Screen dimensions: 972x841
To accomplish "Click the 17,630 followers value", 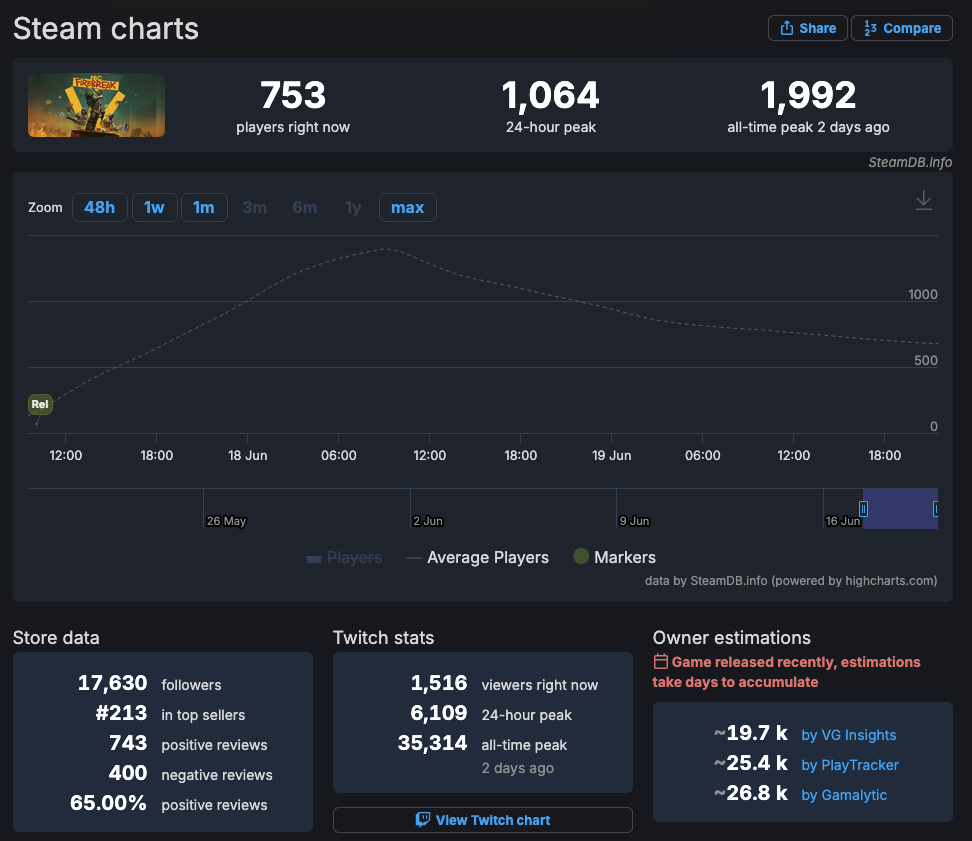I will point(112,683).
